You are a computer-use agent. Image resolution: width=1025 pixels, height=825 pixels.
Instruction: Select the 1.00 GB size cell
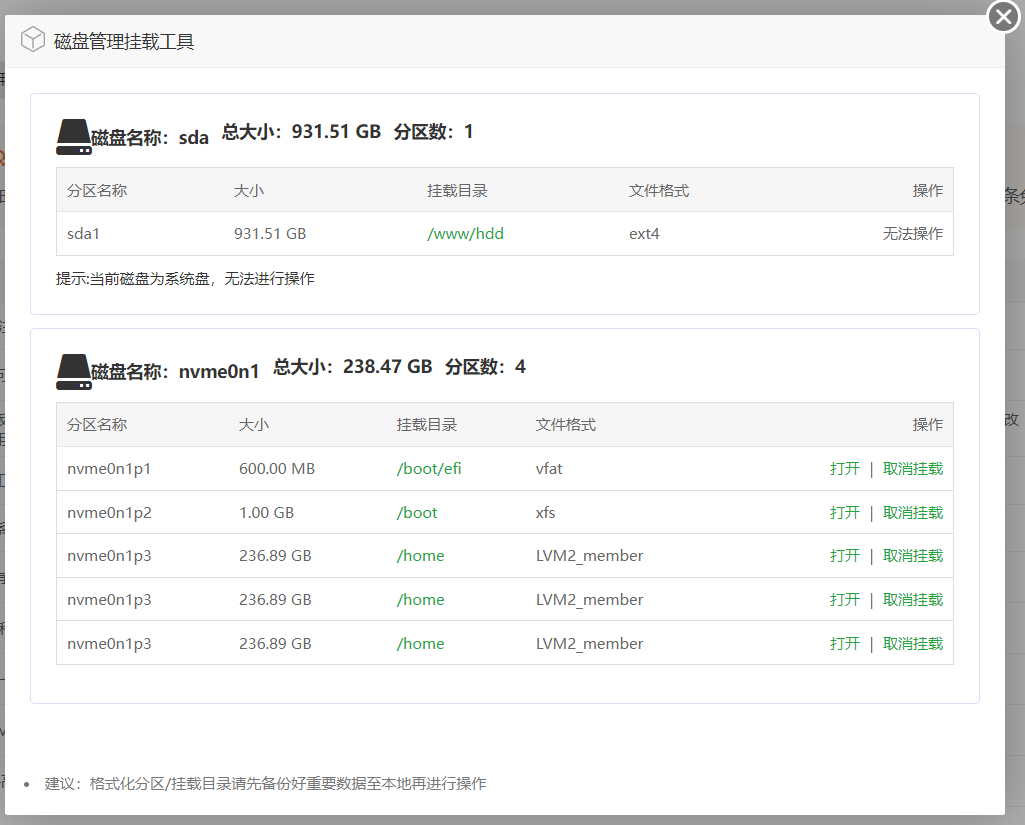(x=266, y=513)
